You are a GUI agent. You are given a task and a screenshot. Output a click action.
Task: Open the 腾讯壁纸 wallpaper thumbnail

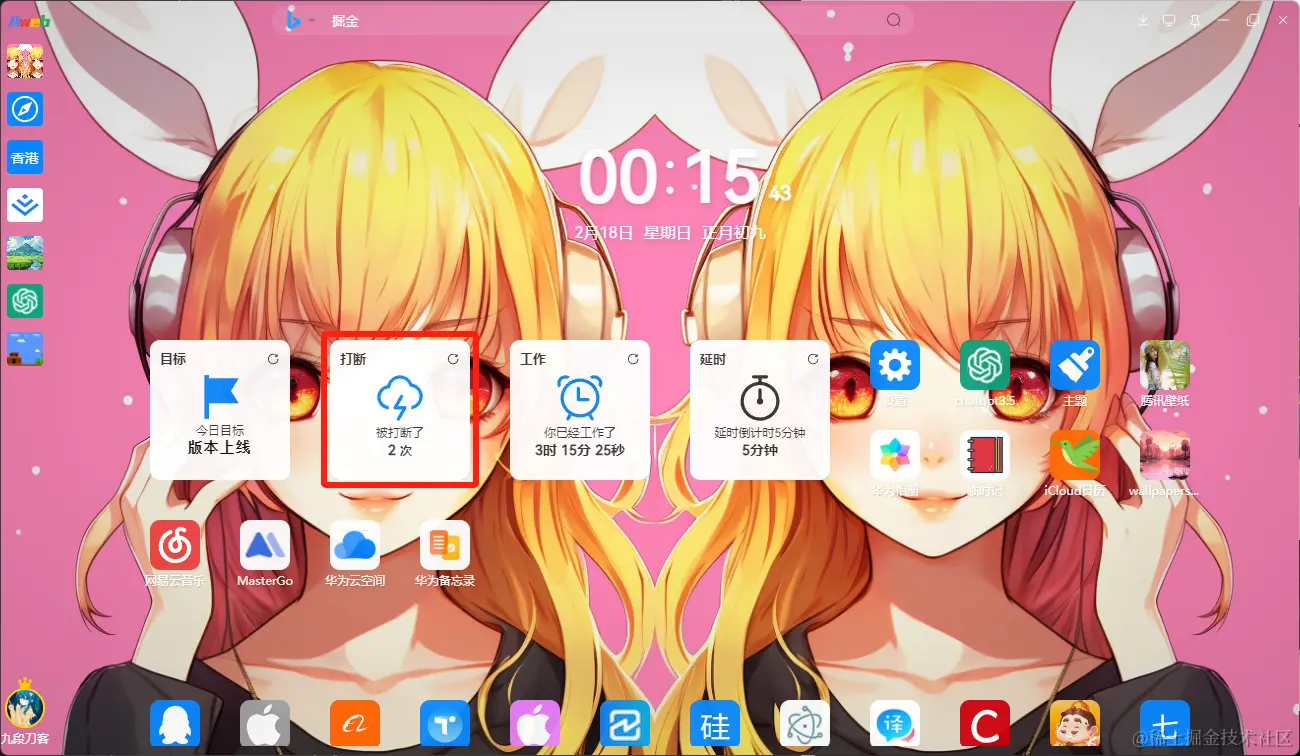[x=1165, y=365]
